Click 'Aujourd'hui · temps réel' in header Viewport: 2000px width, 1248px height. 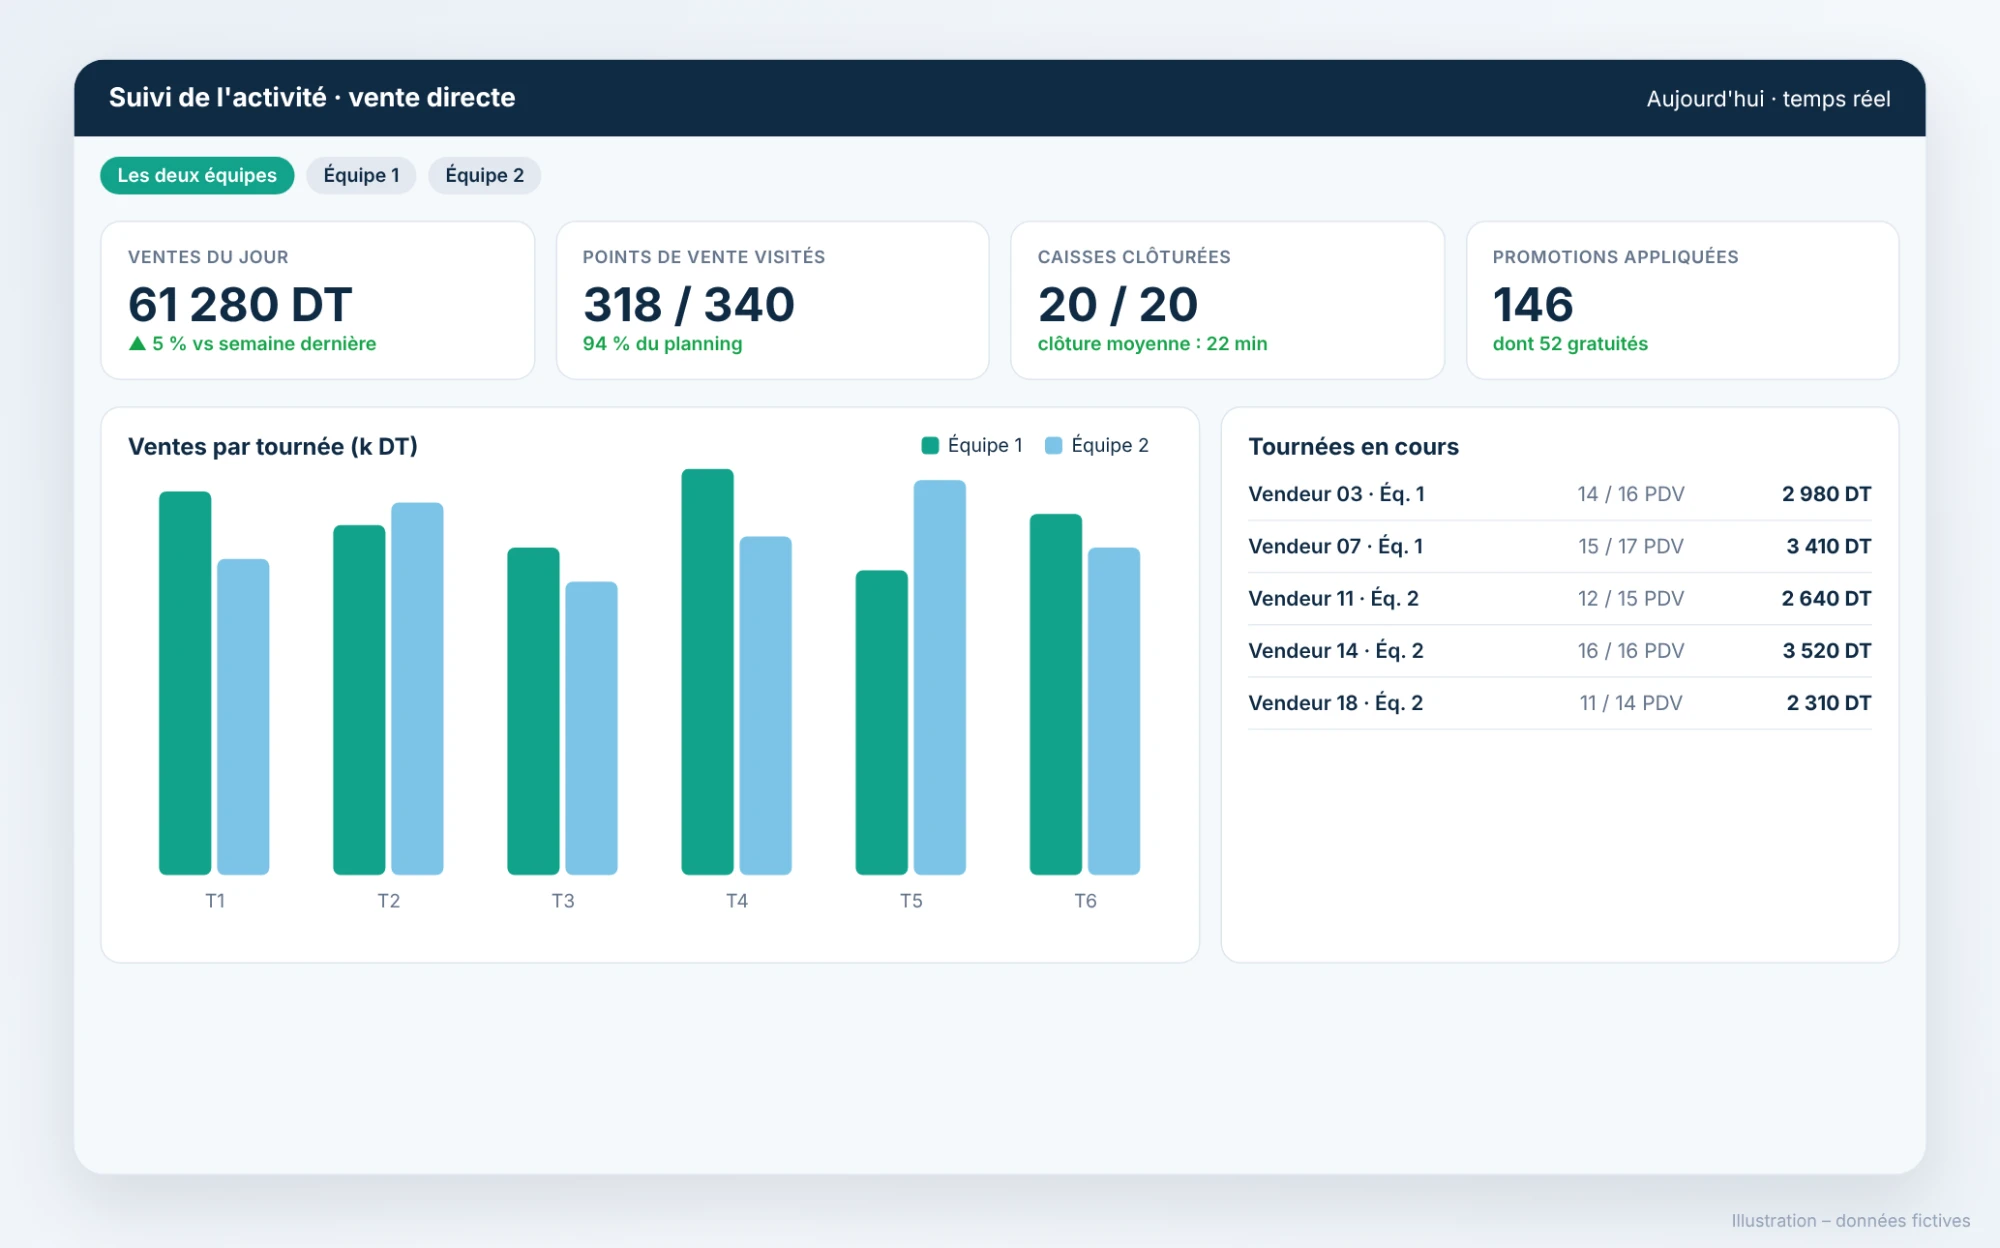point(1768,99)
